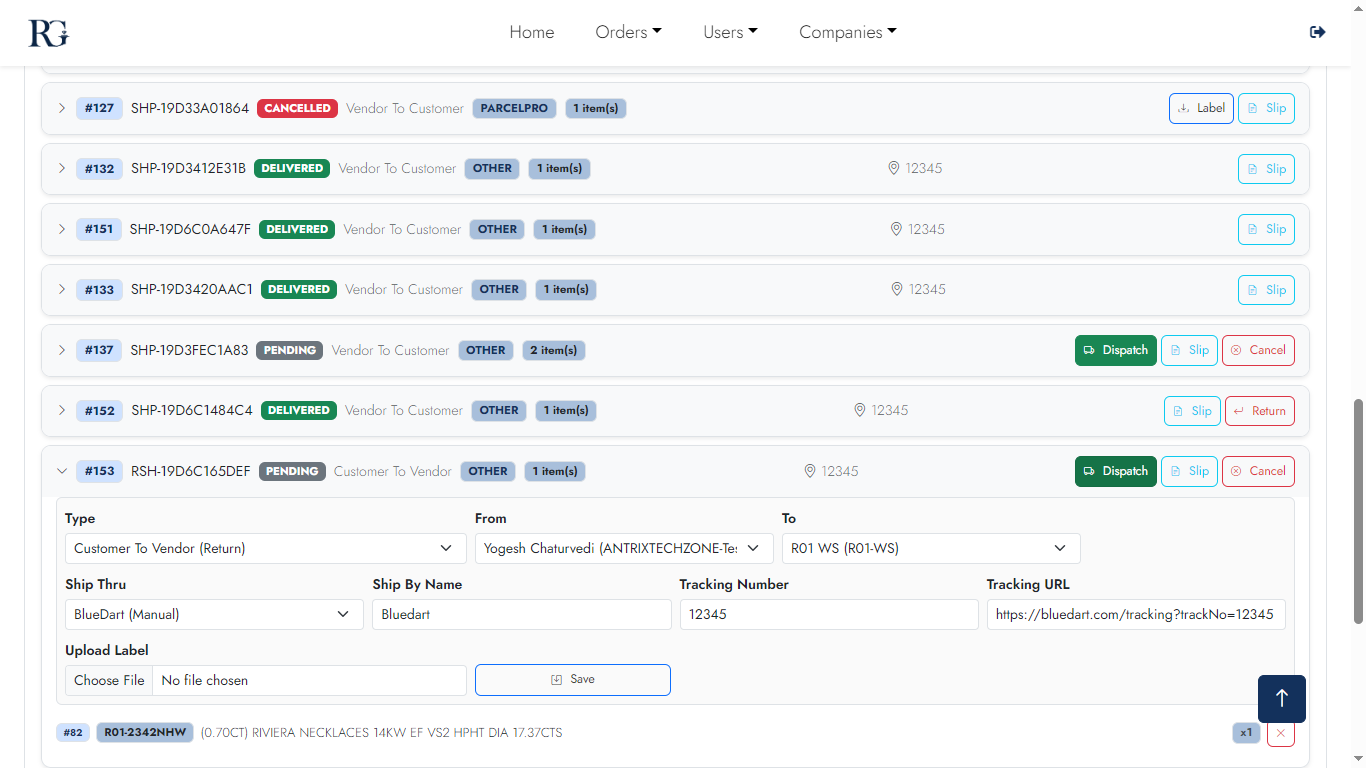Open the To destination dropdown
The height and width of the screenshot is (768, 1366).
tap(930, 548)
